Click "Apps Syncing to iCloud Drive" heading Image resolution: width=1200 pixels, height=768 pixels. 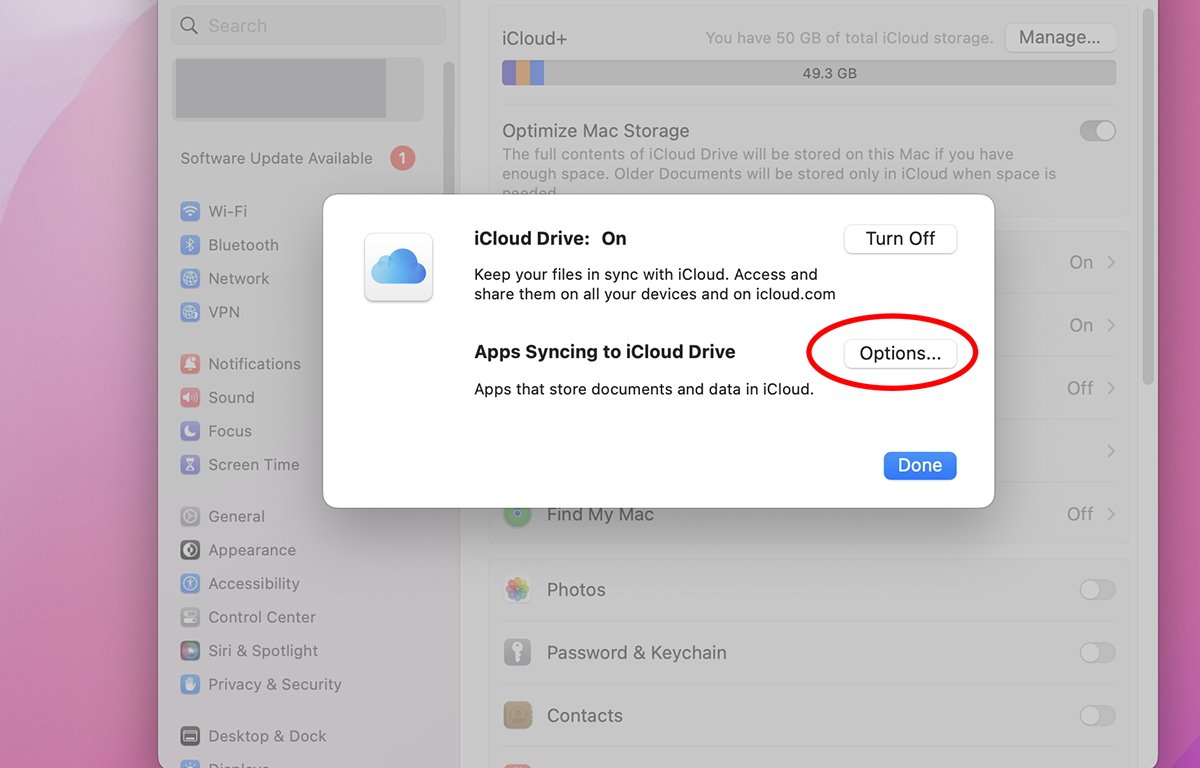604,352
